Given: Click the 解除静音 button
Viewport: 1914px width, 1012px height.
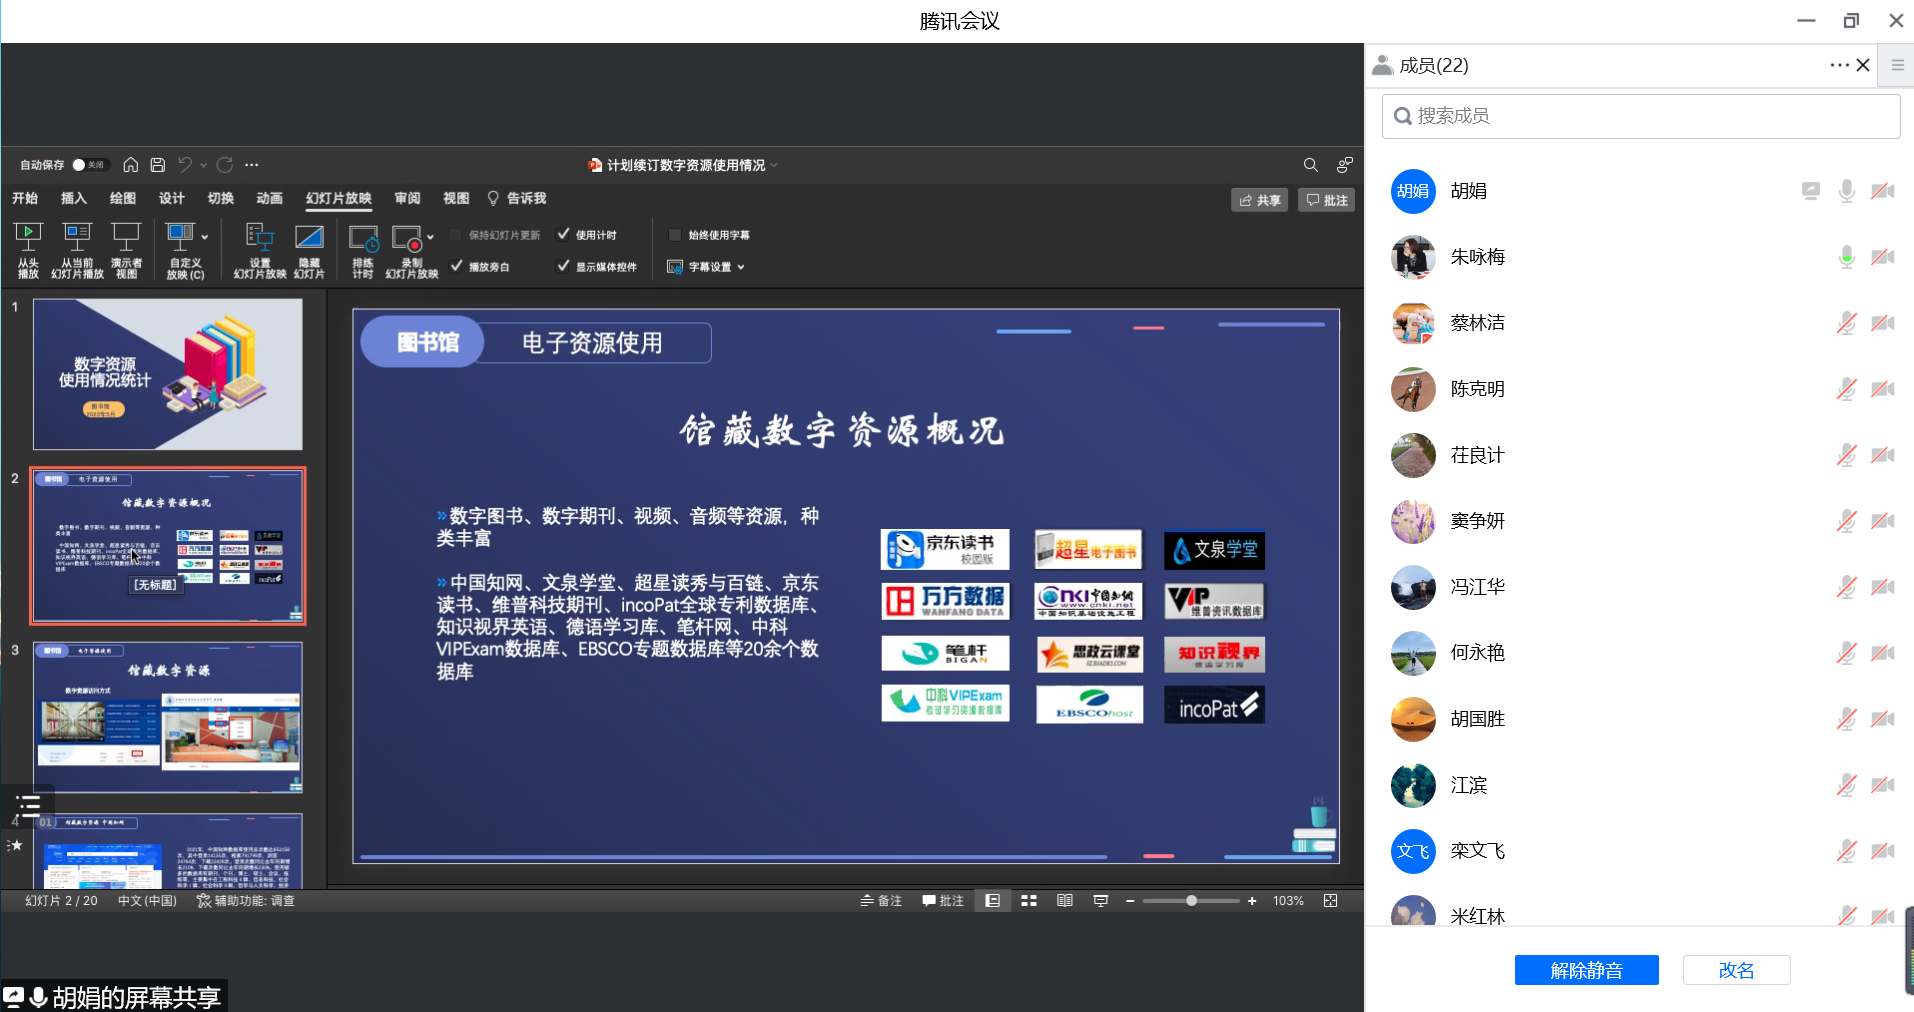Looking at the screenshot, I should [1586, 970].
